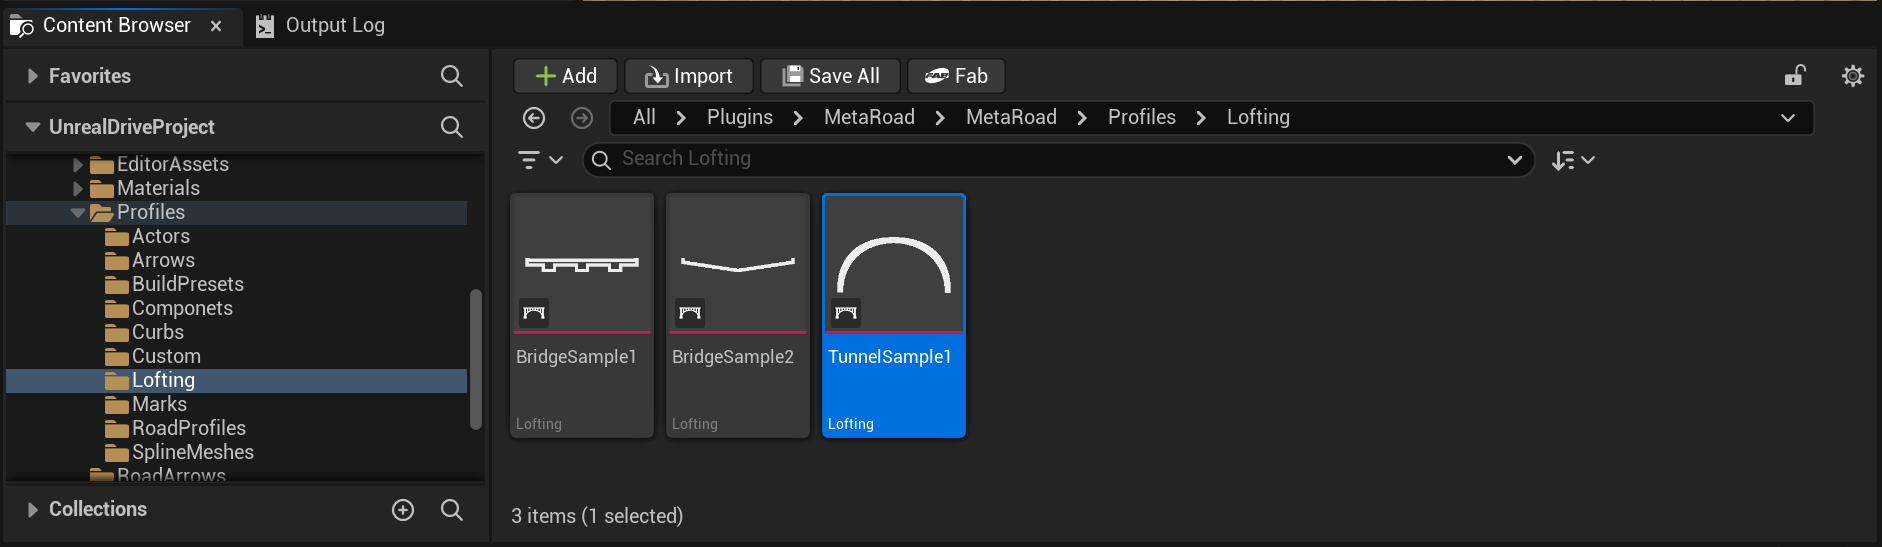Viewport: 1882px width, 547px height.
Task: Select the Custom folder
Action: 166,356
